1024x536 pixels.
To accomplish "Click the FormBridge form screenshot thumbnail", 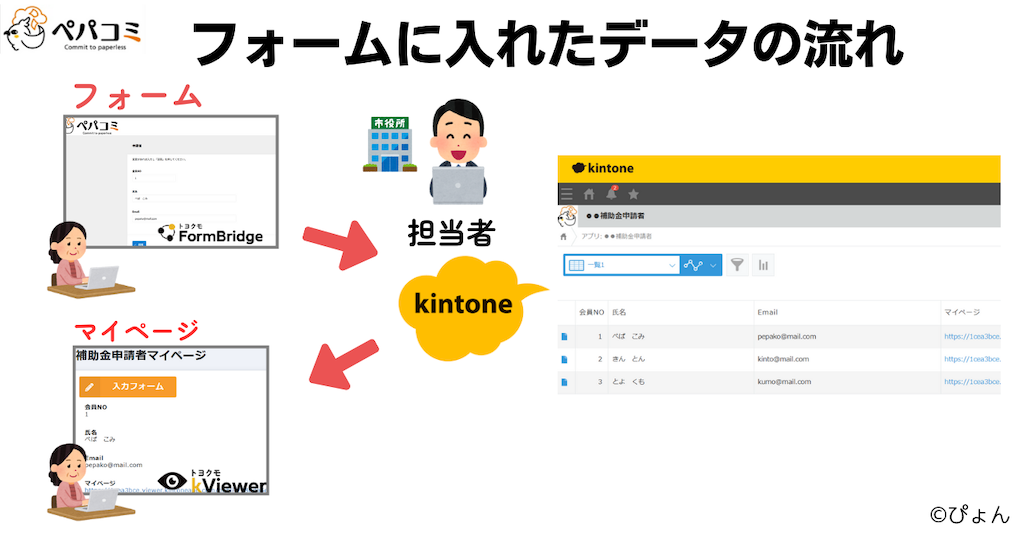I will [x=171, y=181].
